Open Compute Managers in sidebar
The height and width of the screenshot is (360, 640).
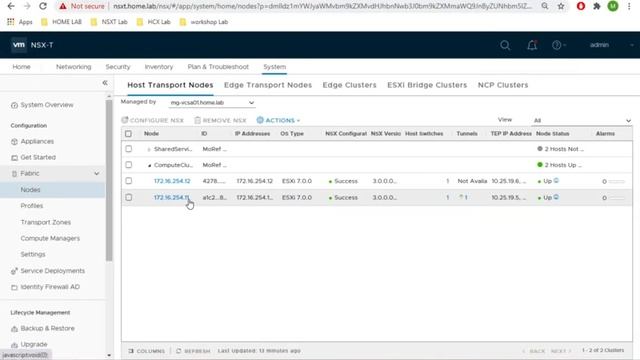pos(50,238)
